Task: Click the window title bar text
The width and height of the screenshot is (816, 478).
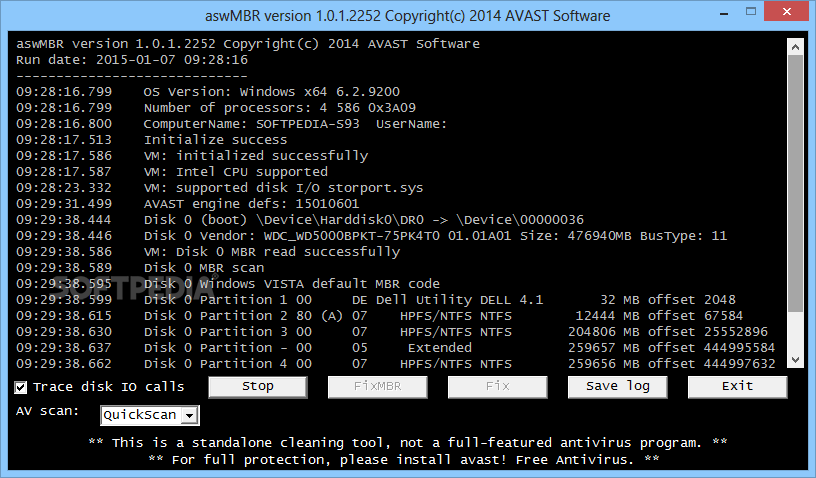Action: pos(407,16)
